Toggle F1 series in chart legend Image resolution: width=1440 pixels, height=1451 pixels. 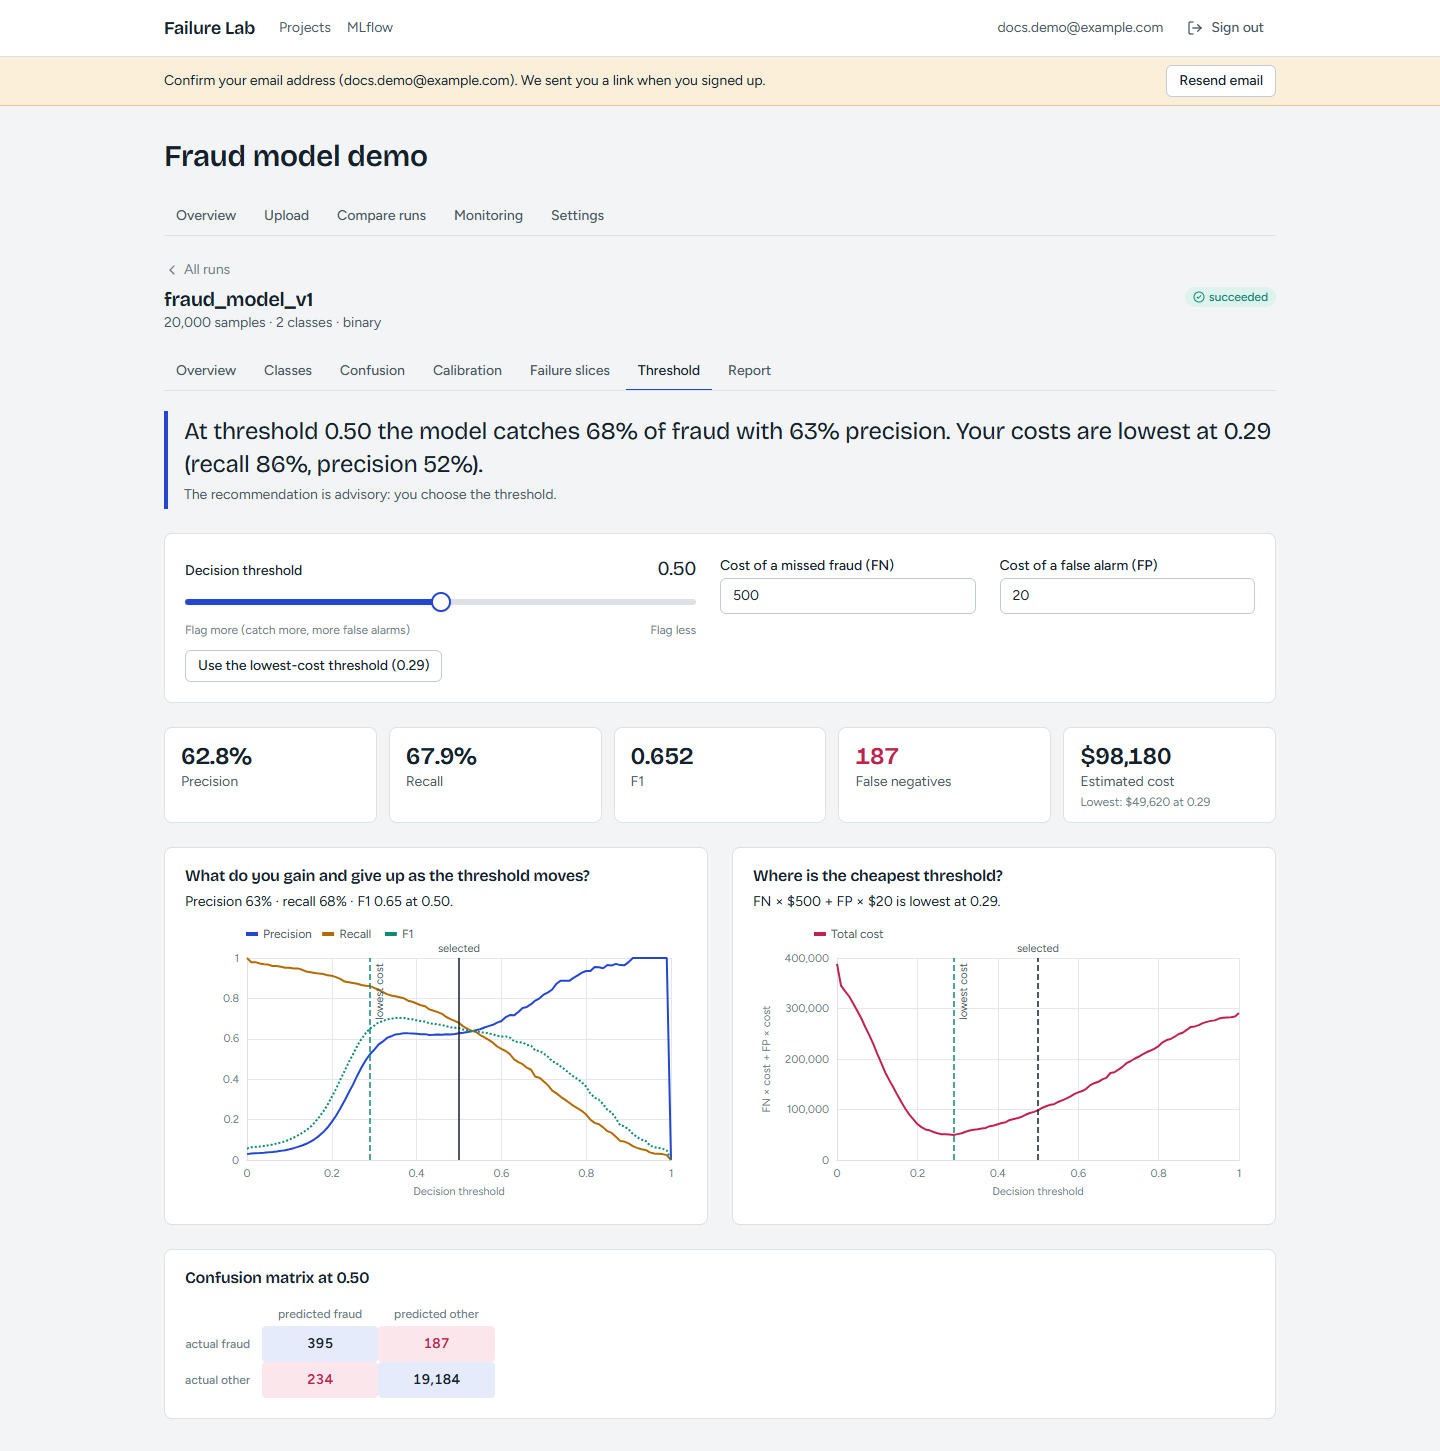(399, 934)
